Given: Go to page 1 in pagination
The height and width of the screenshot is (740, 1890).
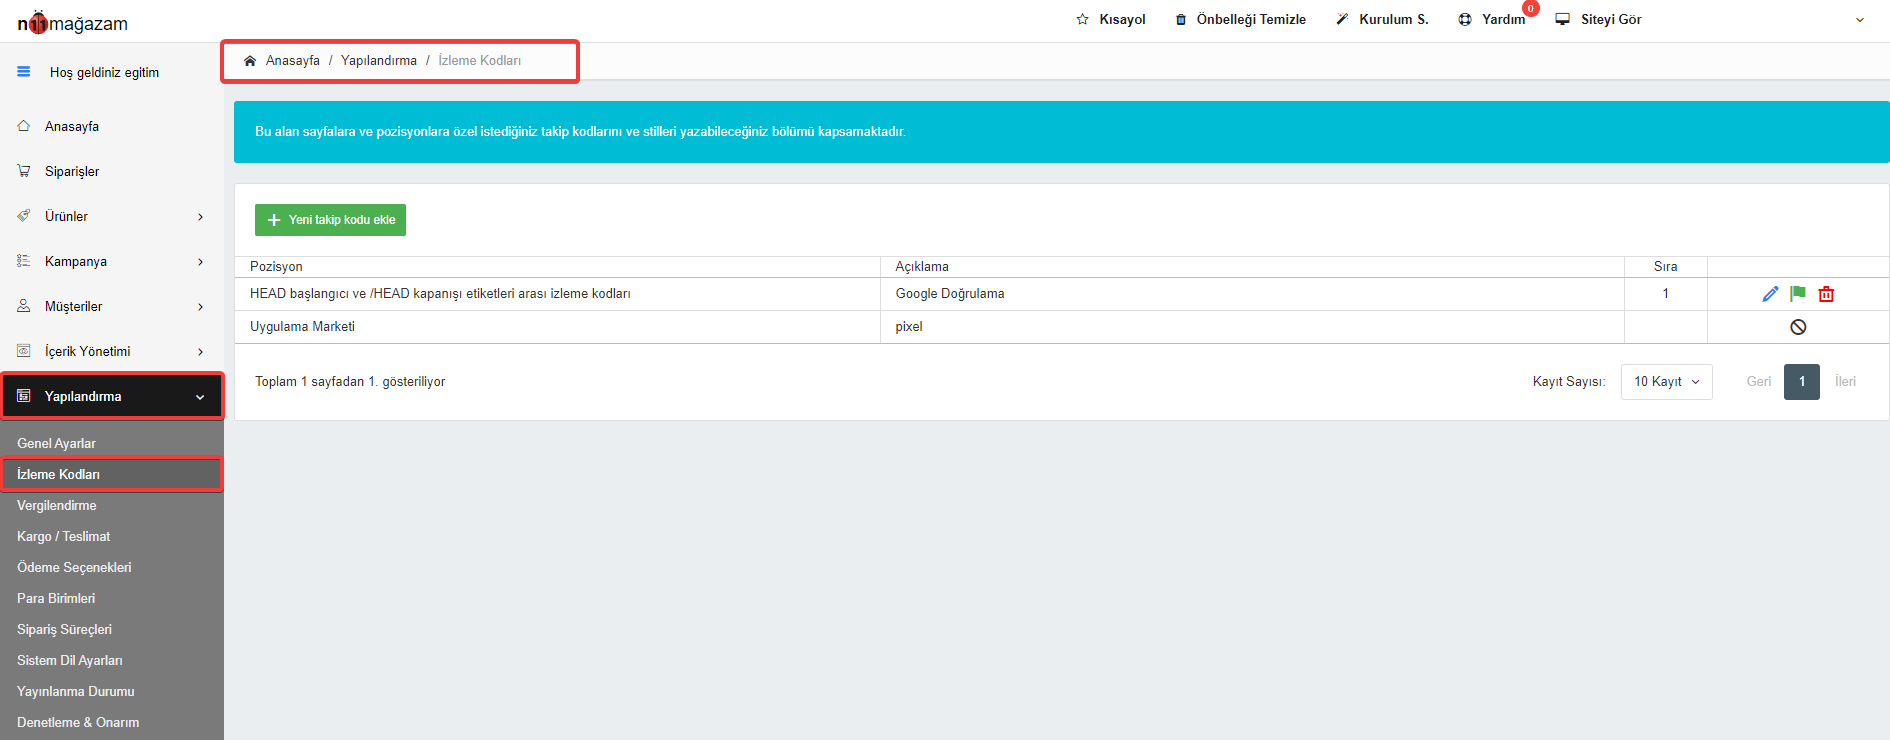Looking at the screenshot, I should (x=1802, y=382).
